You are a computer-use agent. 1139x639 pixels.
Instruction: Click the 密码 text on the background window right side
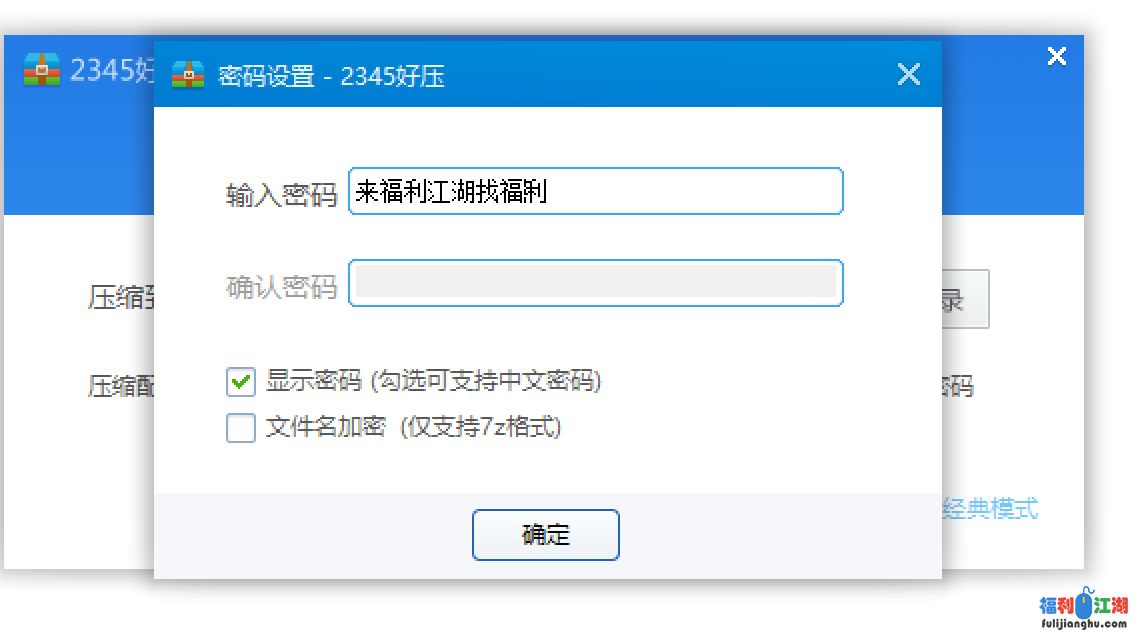[960, 387]
